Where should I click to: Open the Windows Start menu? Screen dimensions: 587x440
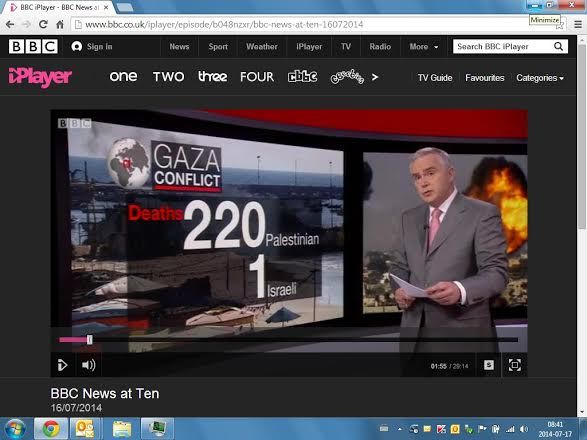coord(14,429)
